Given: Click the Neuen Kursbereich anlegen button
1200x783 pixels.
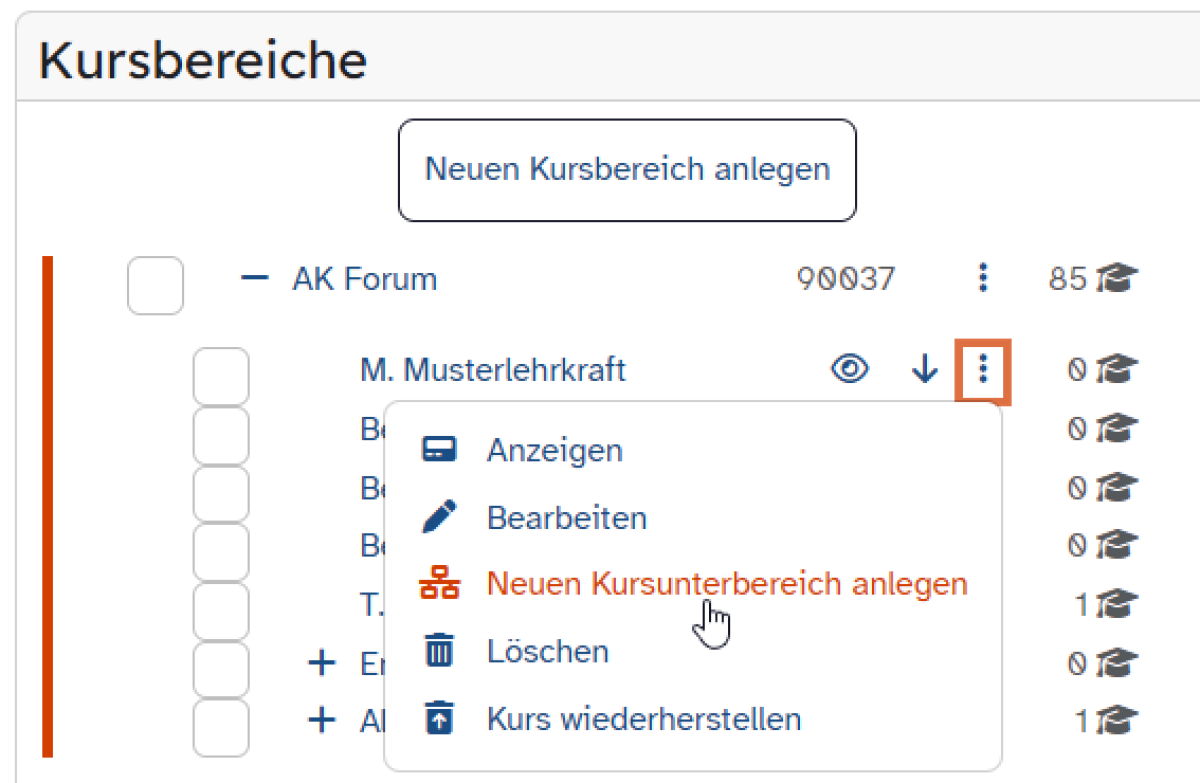Looking at the screenshot, I should (x=627, y=169).
